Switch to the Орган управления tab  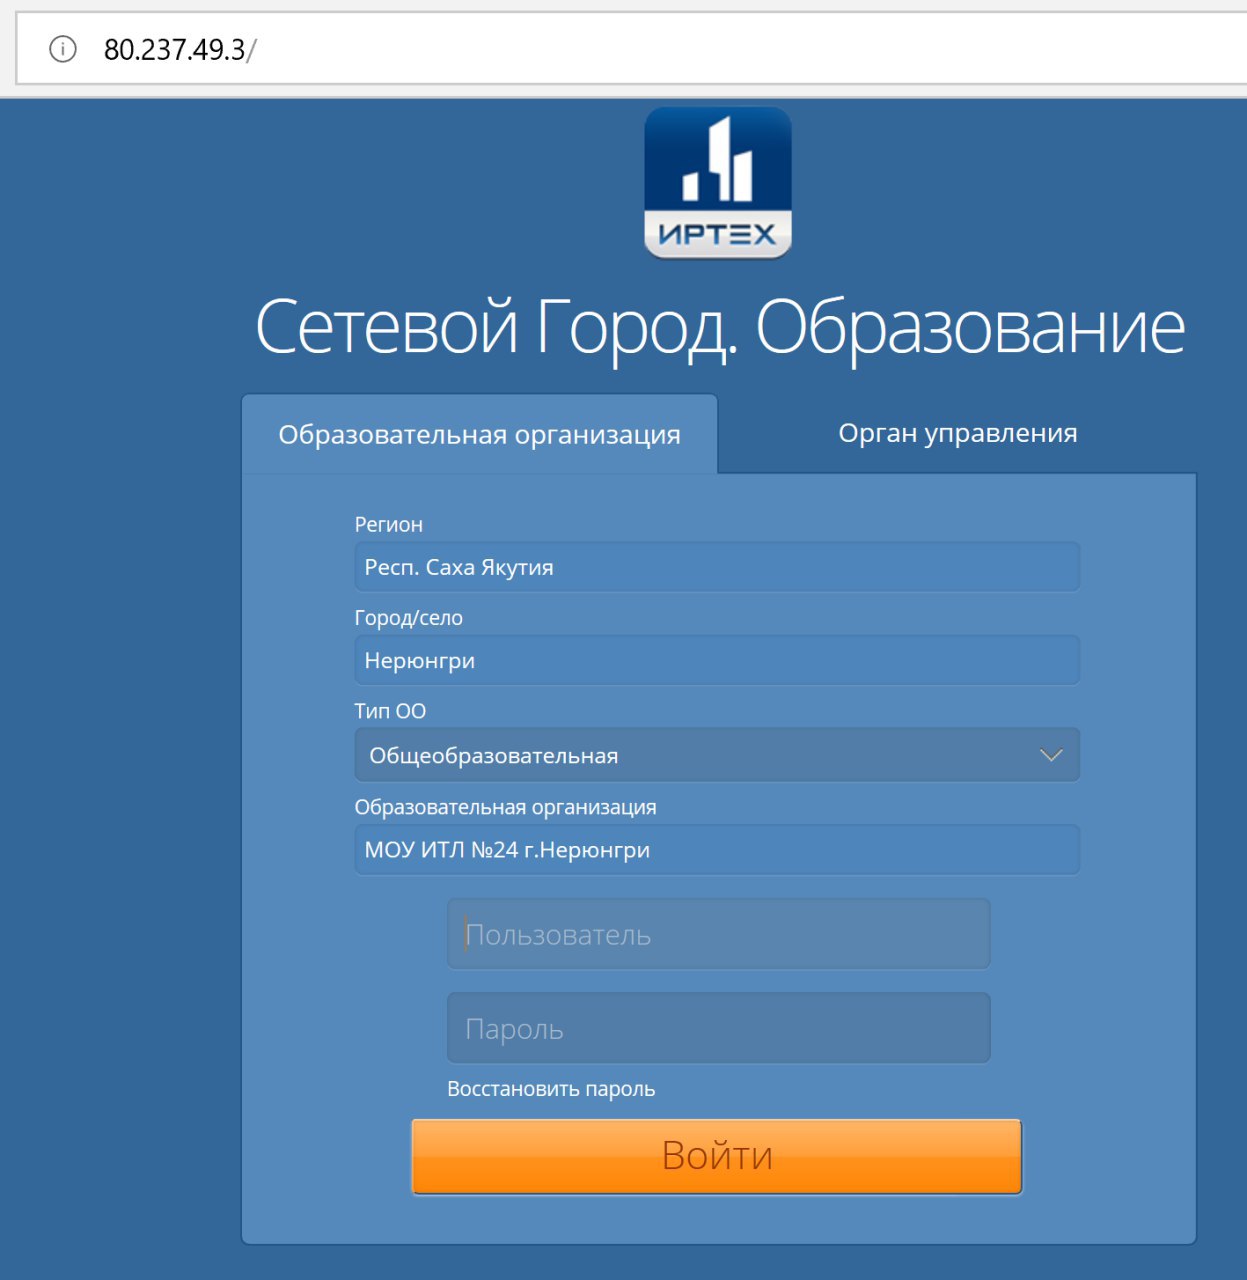[958, 433]
